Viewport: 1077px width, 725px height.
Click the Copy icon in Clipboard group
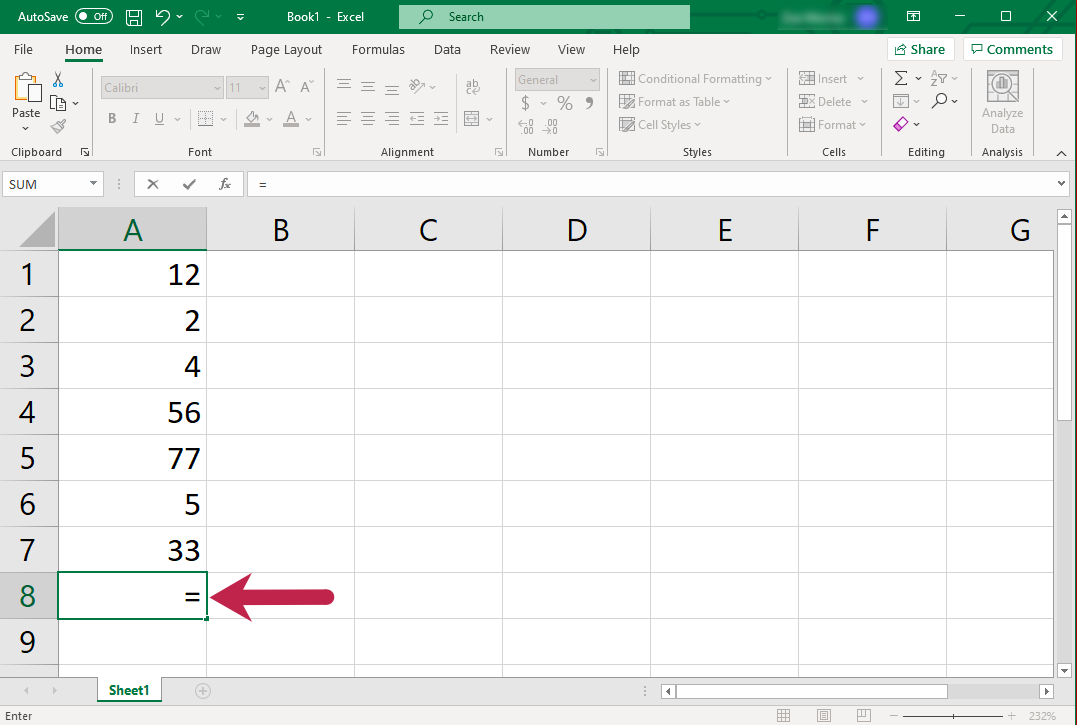pos(58,103)
